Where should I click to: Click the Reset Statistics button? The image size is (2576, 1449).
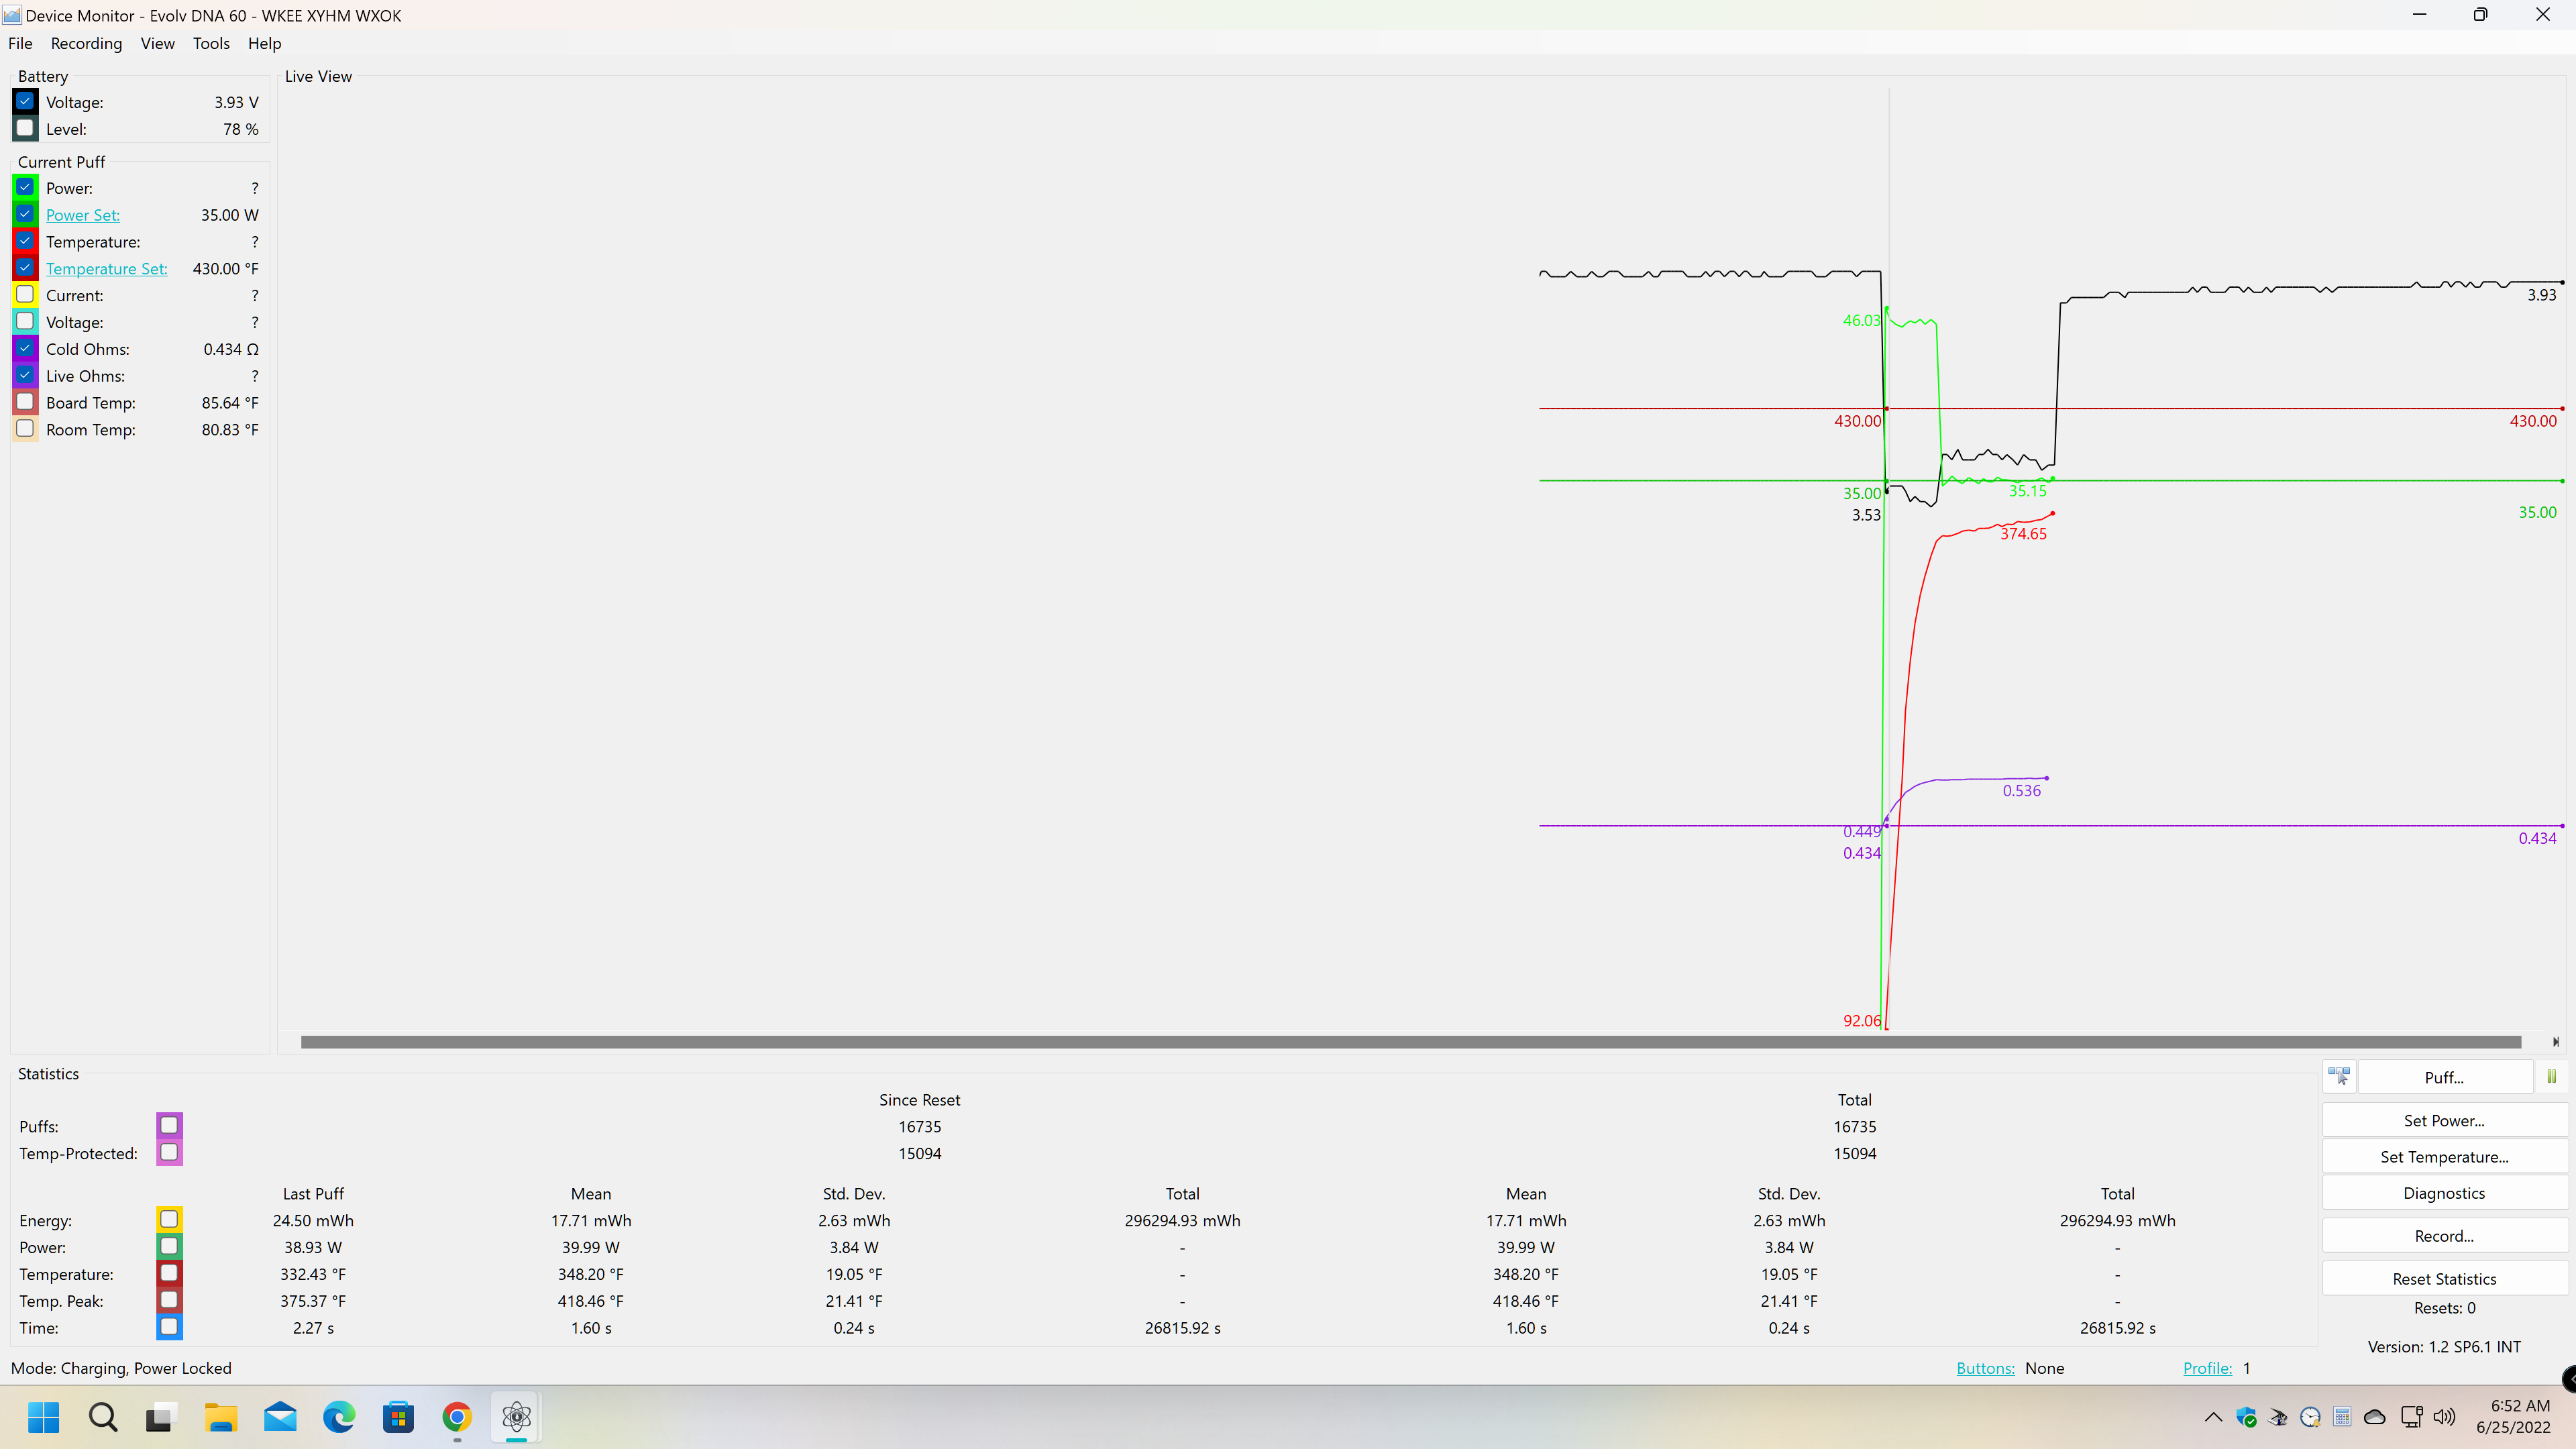click(2443, 1279)
